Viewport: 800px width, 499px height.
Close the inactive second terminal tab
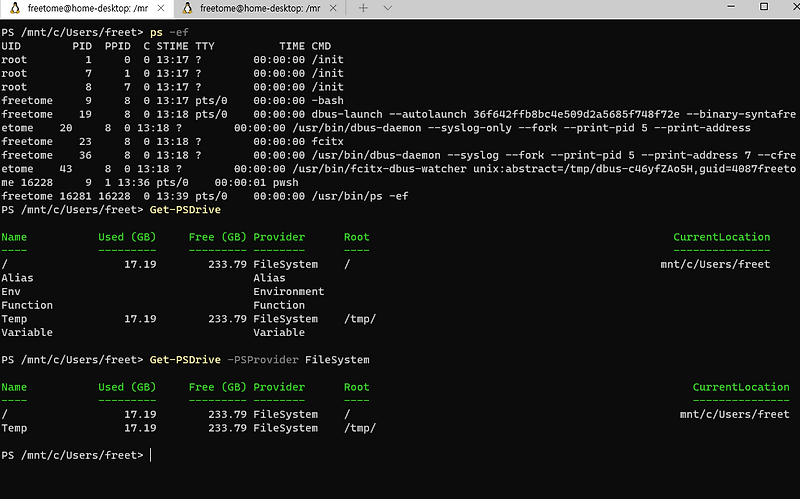tap(333, 8)
